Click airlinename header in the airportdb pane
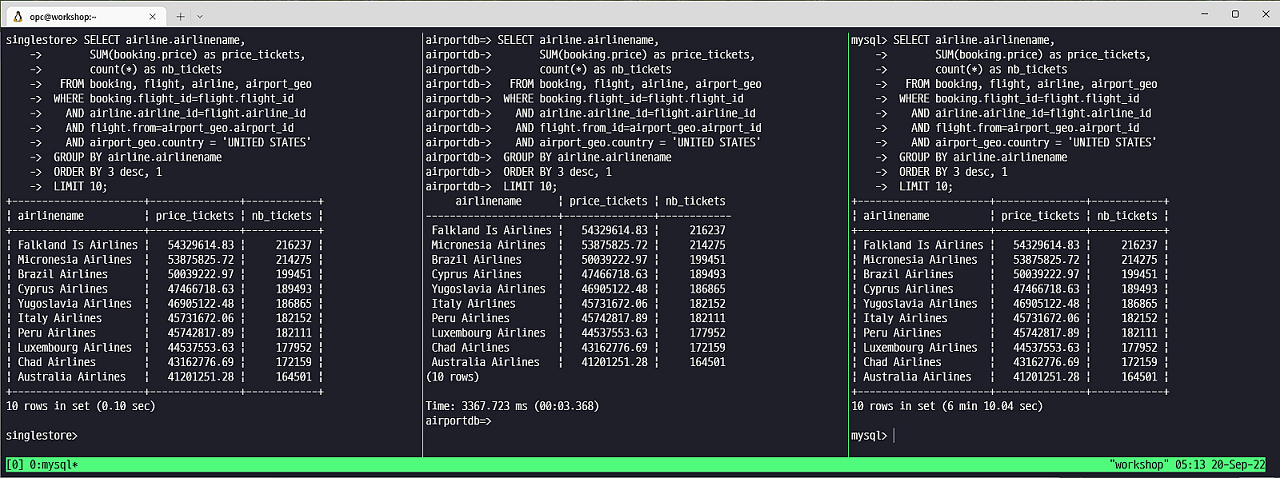 (487, 200)
